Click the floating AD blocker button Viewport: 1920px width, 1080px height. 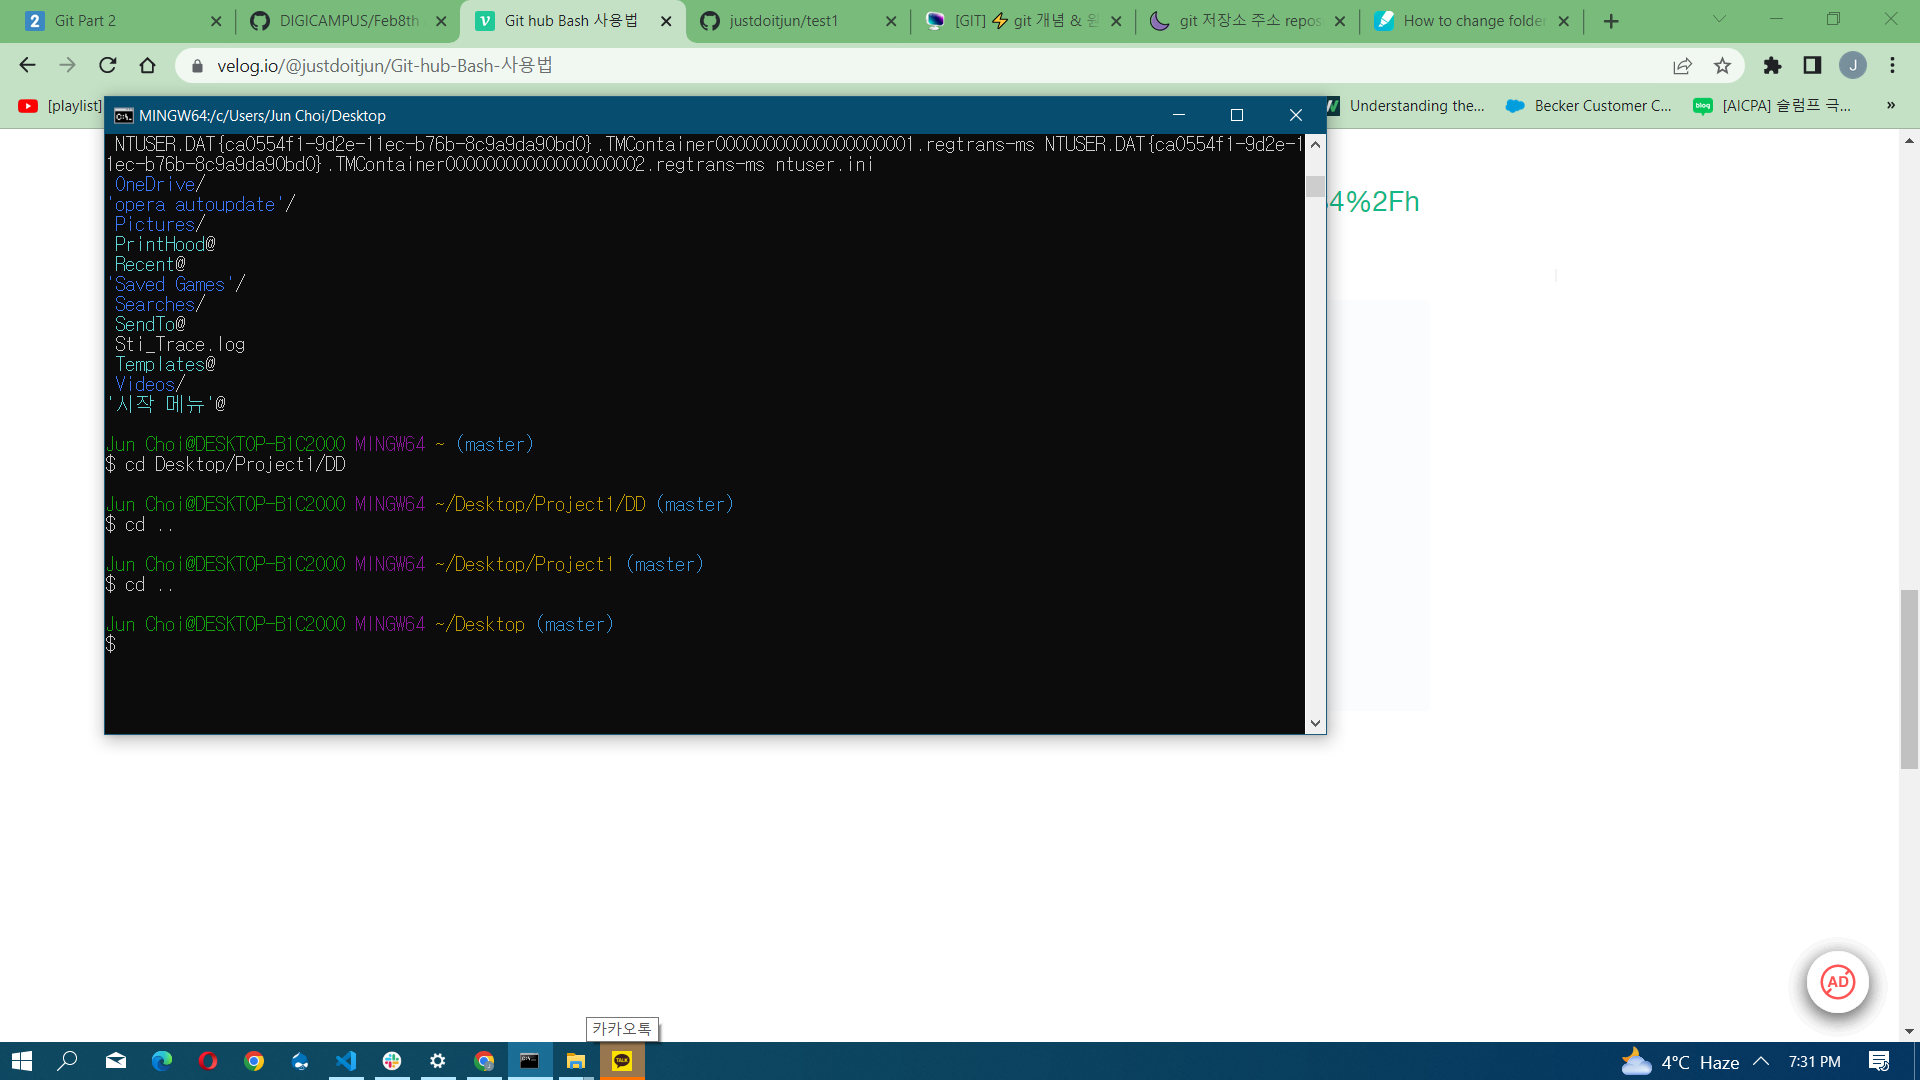coord(1837,982)
